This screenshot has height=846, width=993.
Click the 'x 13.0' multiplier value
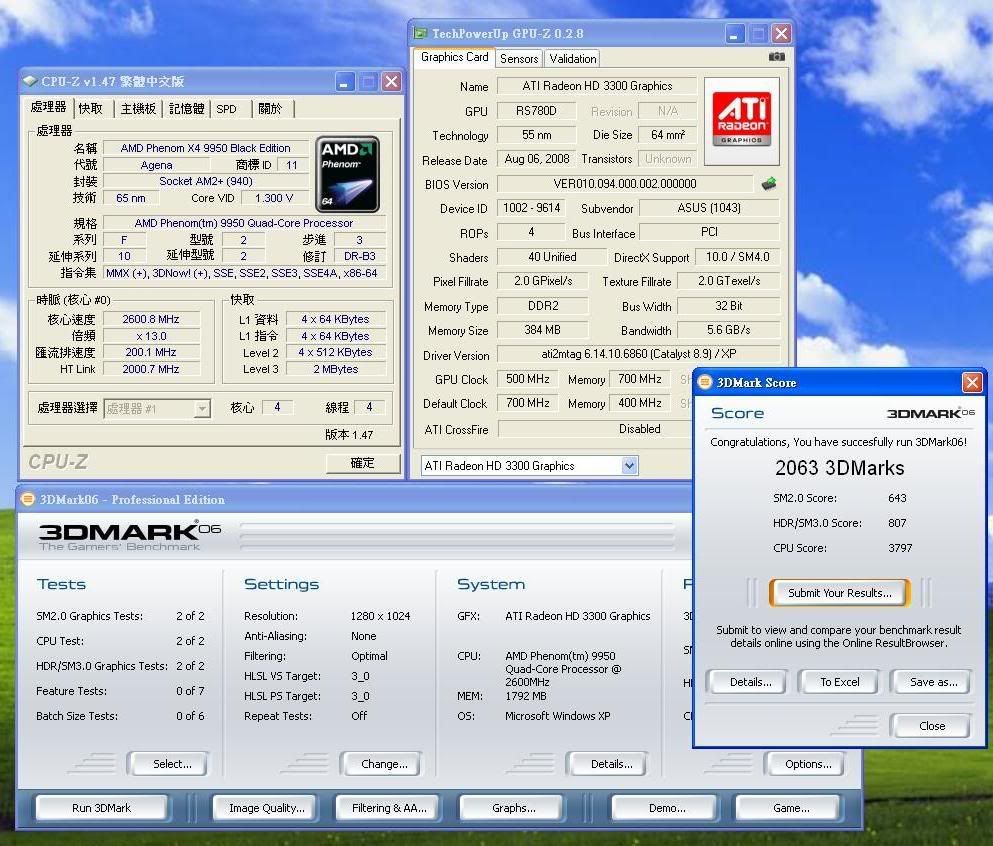pos(151,336)
